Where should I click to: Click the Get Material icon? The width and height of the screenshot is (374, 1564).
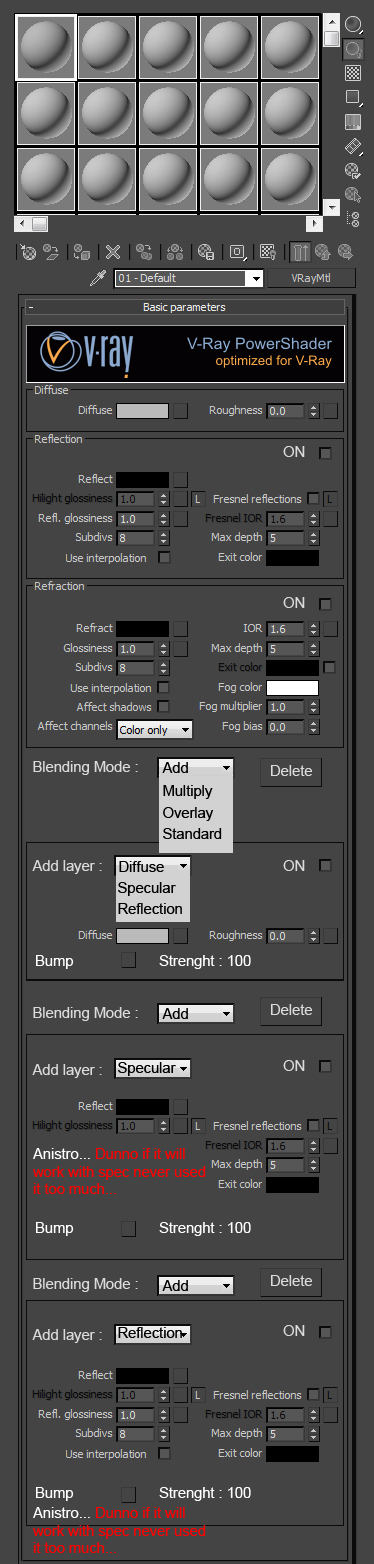click(x=29, y=252)
